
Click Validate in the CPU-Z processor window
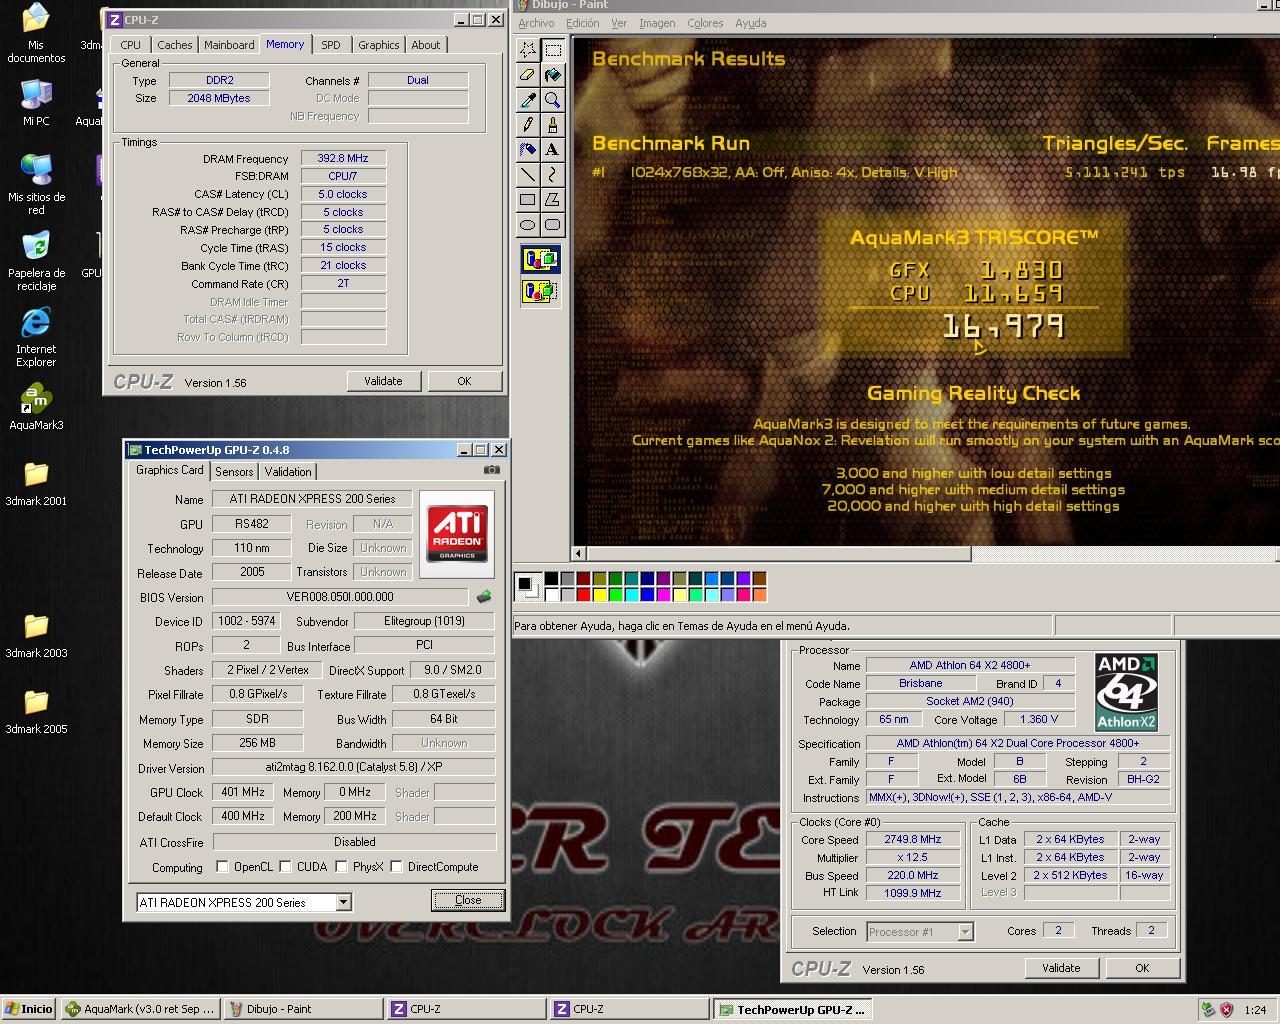click(x=1061, y=968)
